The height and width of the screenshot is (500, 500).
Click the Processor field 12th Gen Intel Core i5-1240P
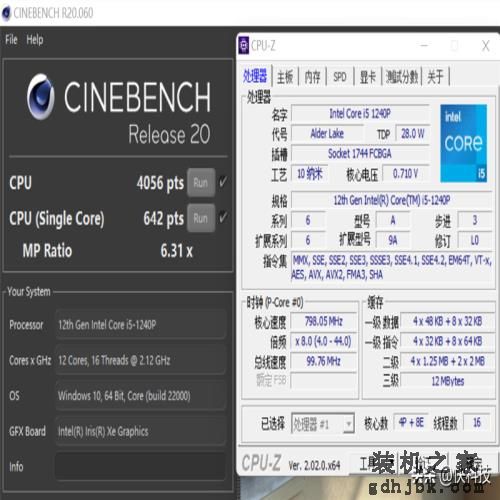[140, 324]
